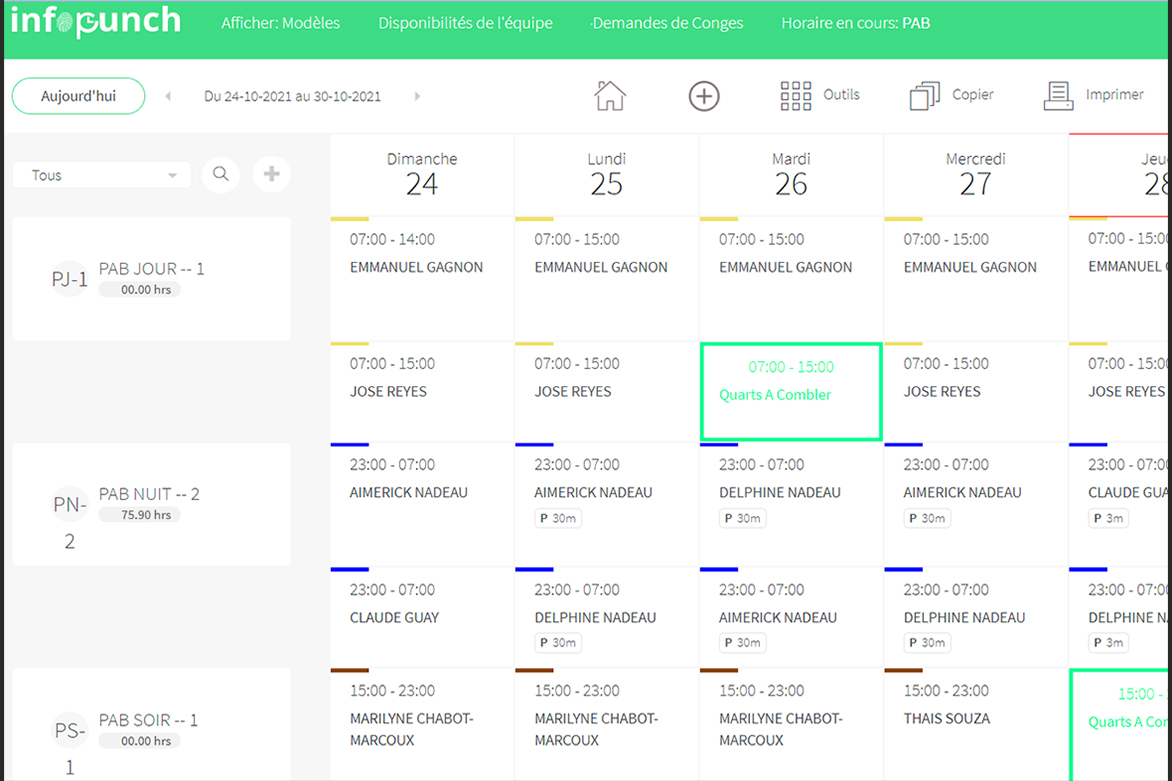Open Afficher: Modèles menu
The height and width of the screenshot is (781, 1172).
click(280, 23)
